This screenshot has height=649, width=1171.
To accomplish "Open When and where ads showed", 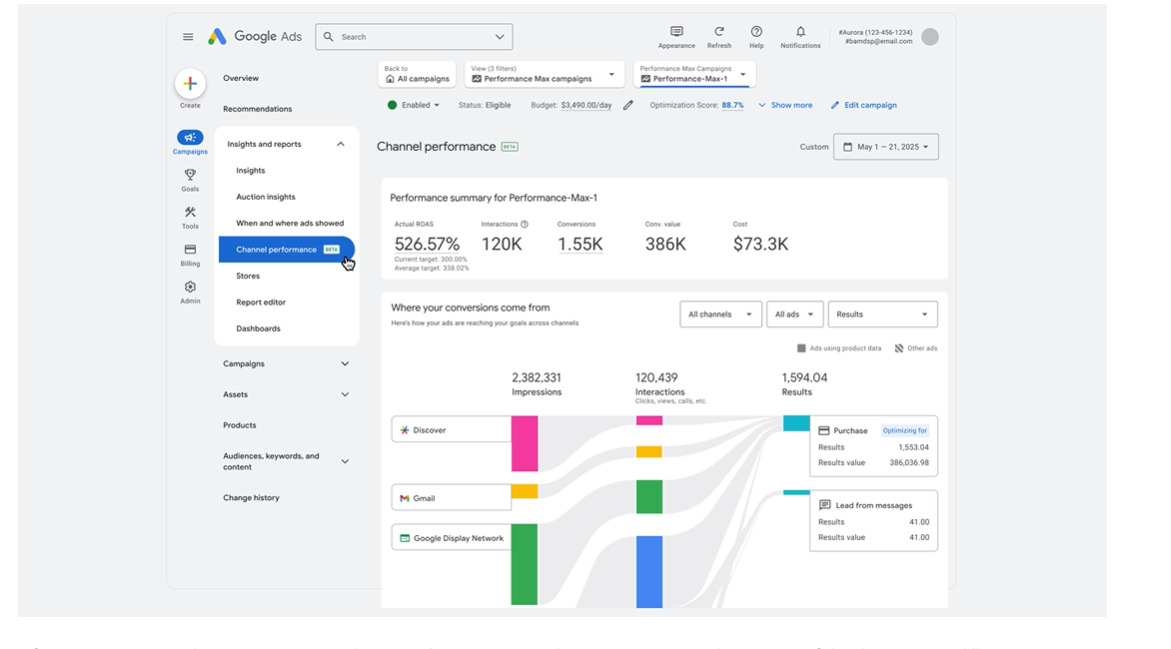I will (290, 223).
